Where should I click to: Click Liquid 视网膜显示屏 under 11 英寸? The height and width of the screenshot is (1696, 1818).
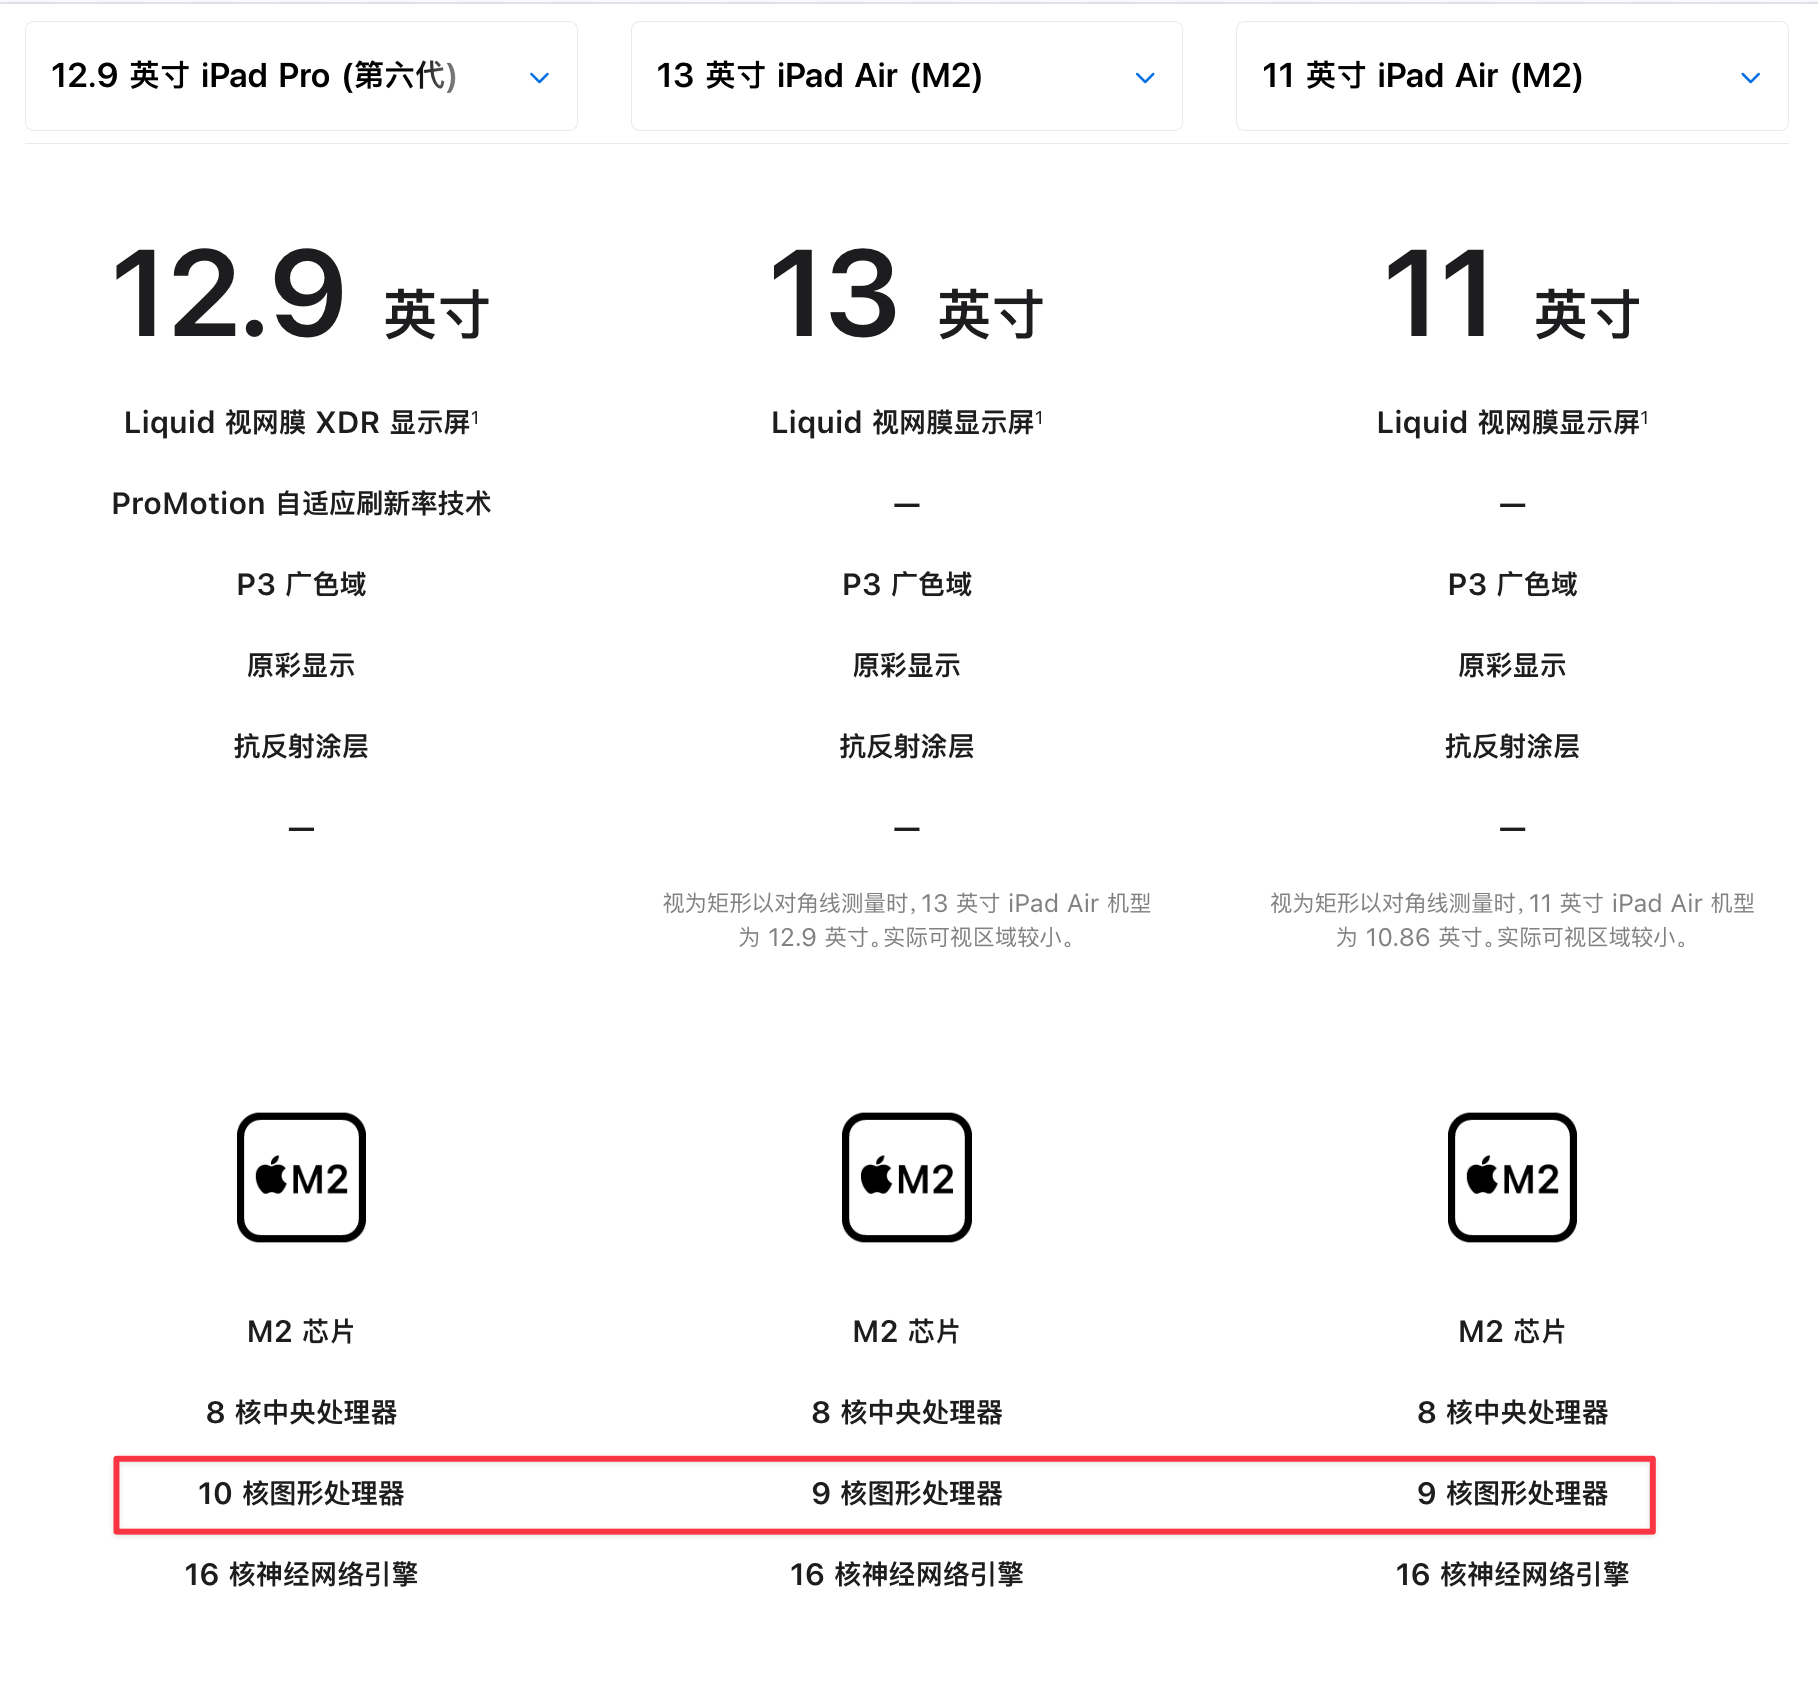pos(1512,422)
